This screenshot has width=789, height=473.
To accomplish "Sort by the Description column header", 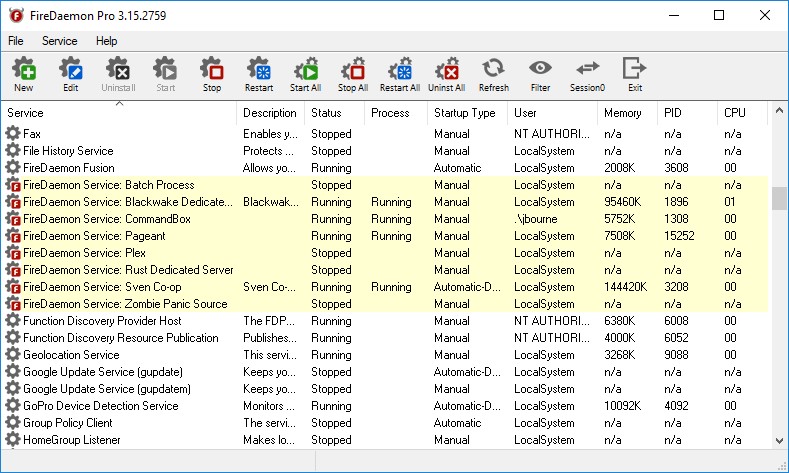I will point(270,113).
